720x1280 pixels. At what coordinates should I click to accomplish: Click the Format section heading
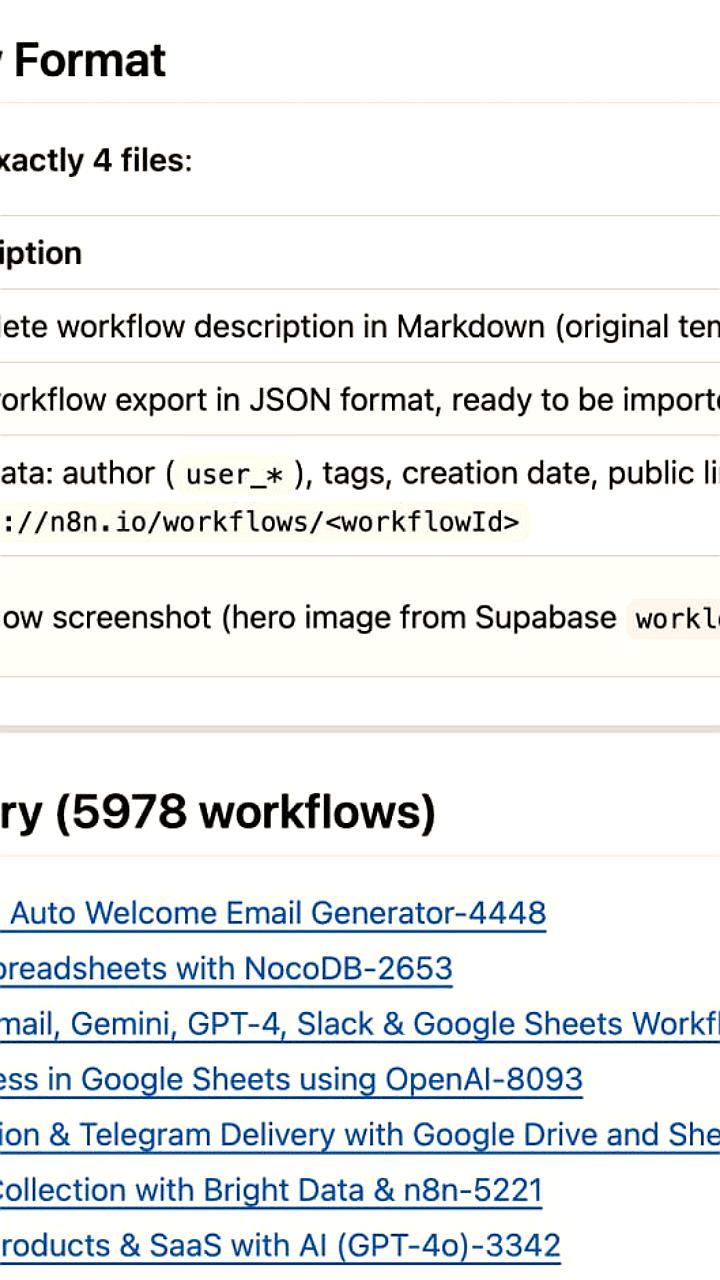[90, 60]
